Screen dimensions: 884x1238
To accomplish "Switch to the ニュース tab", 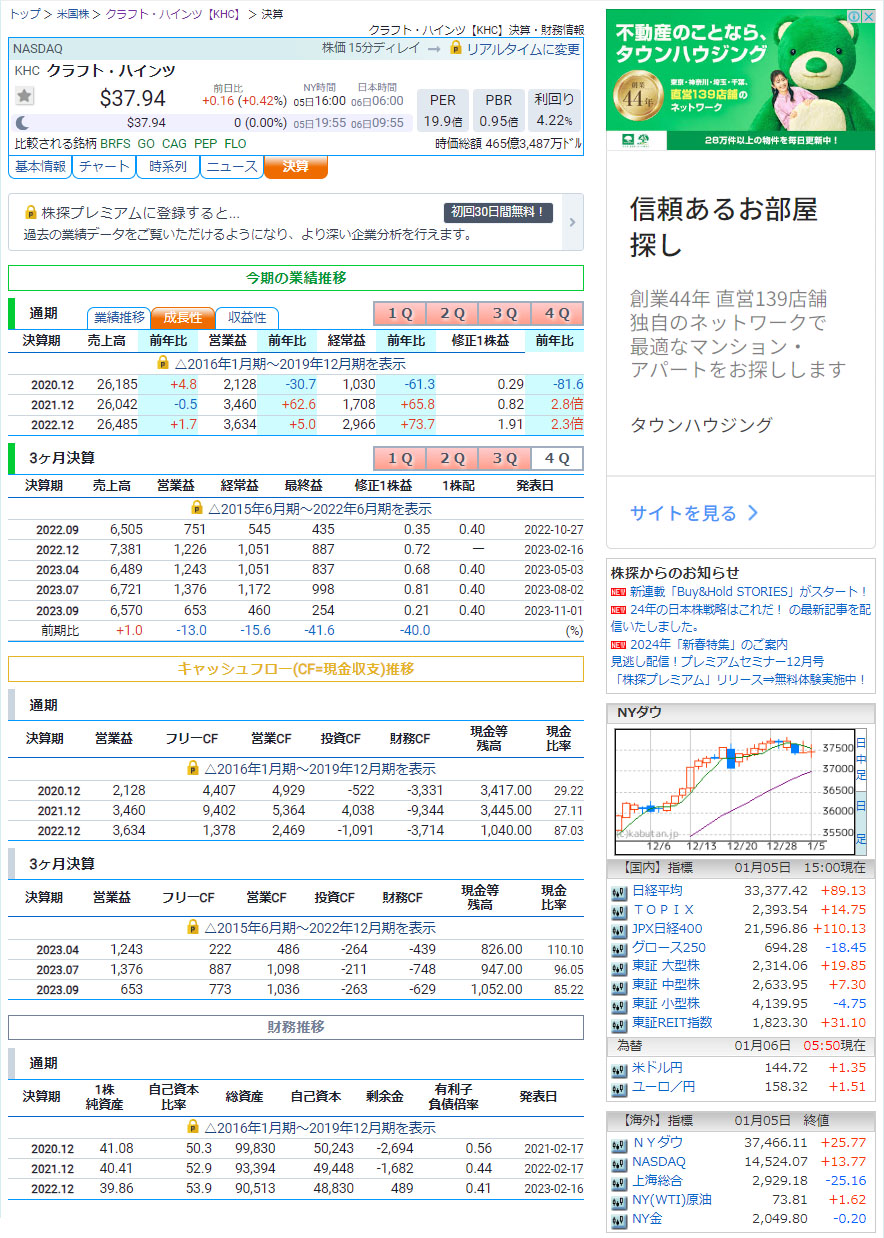I will (x=231, y=166).
